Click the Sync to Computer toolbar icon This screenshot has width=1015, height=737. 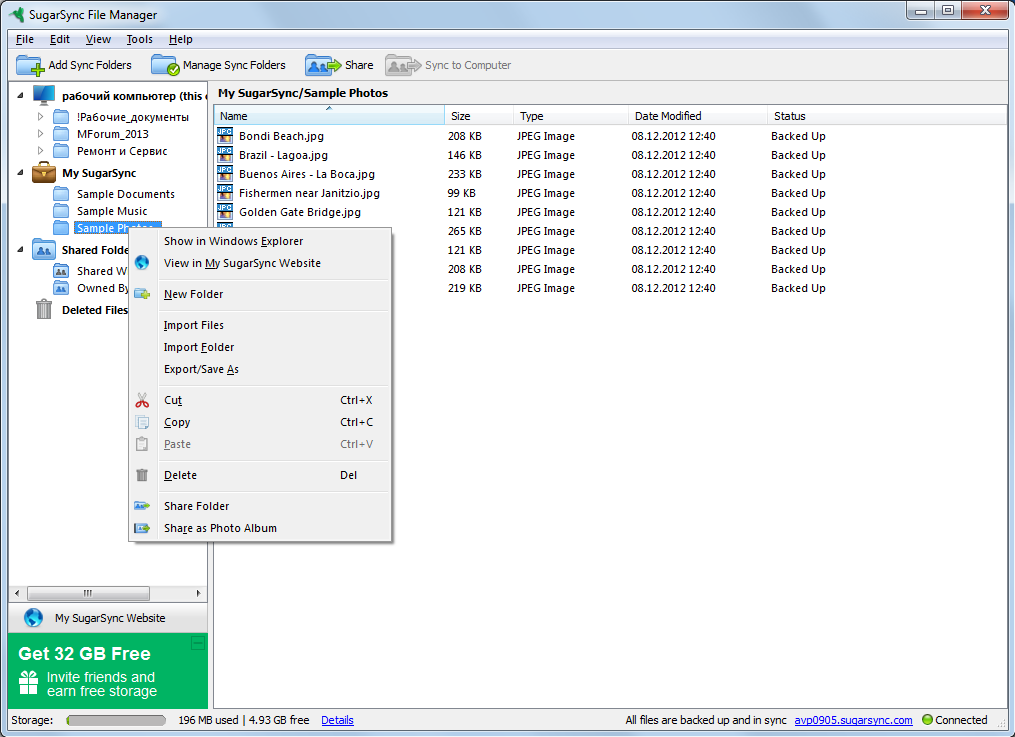pos(403,65)
